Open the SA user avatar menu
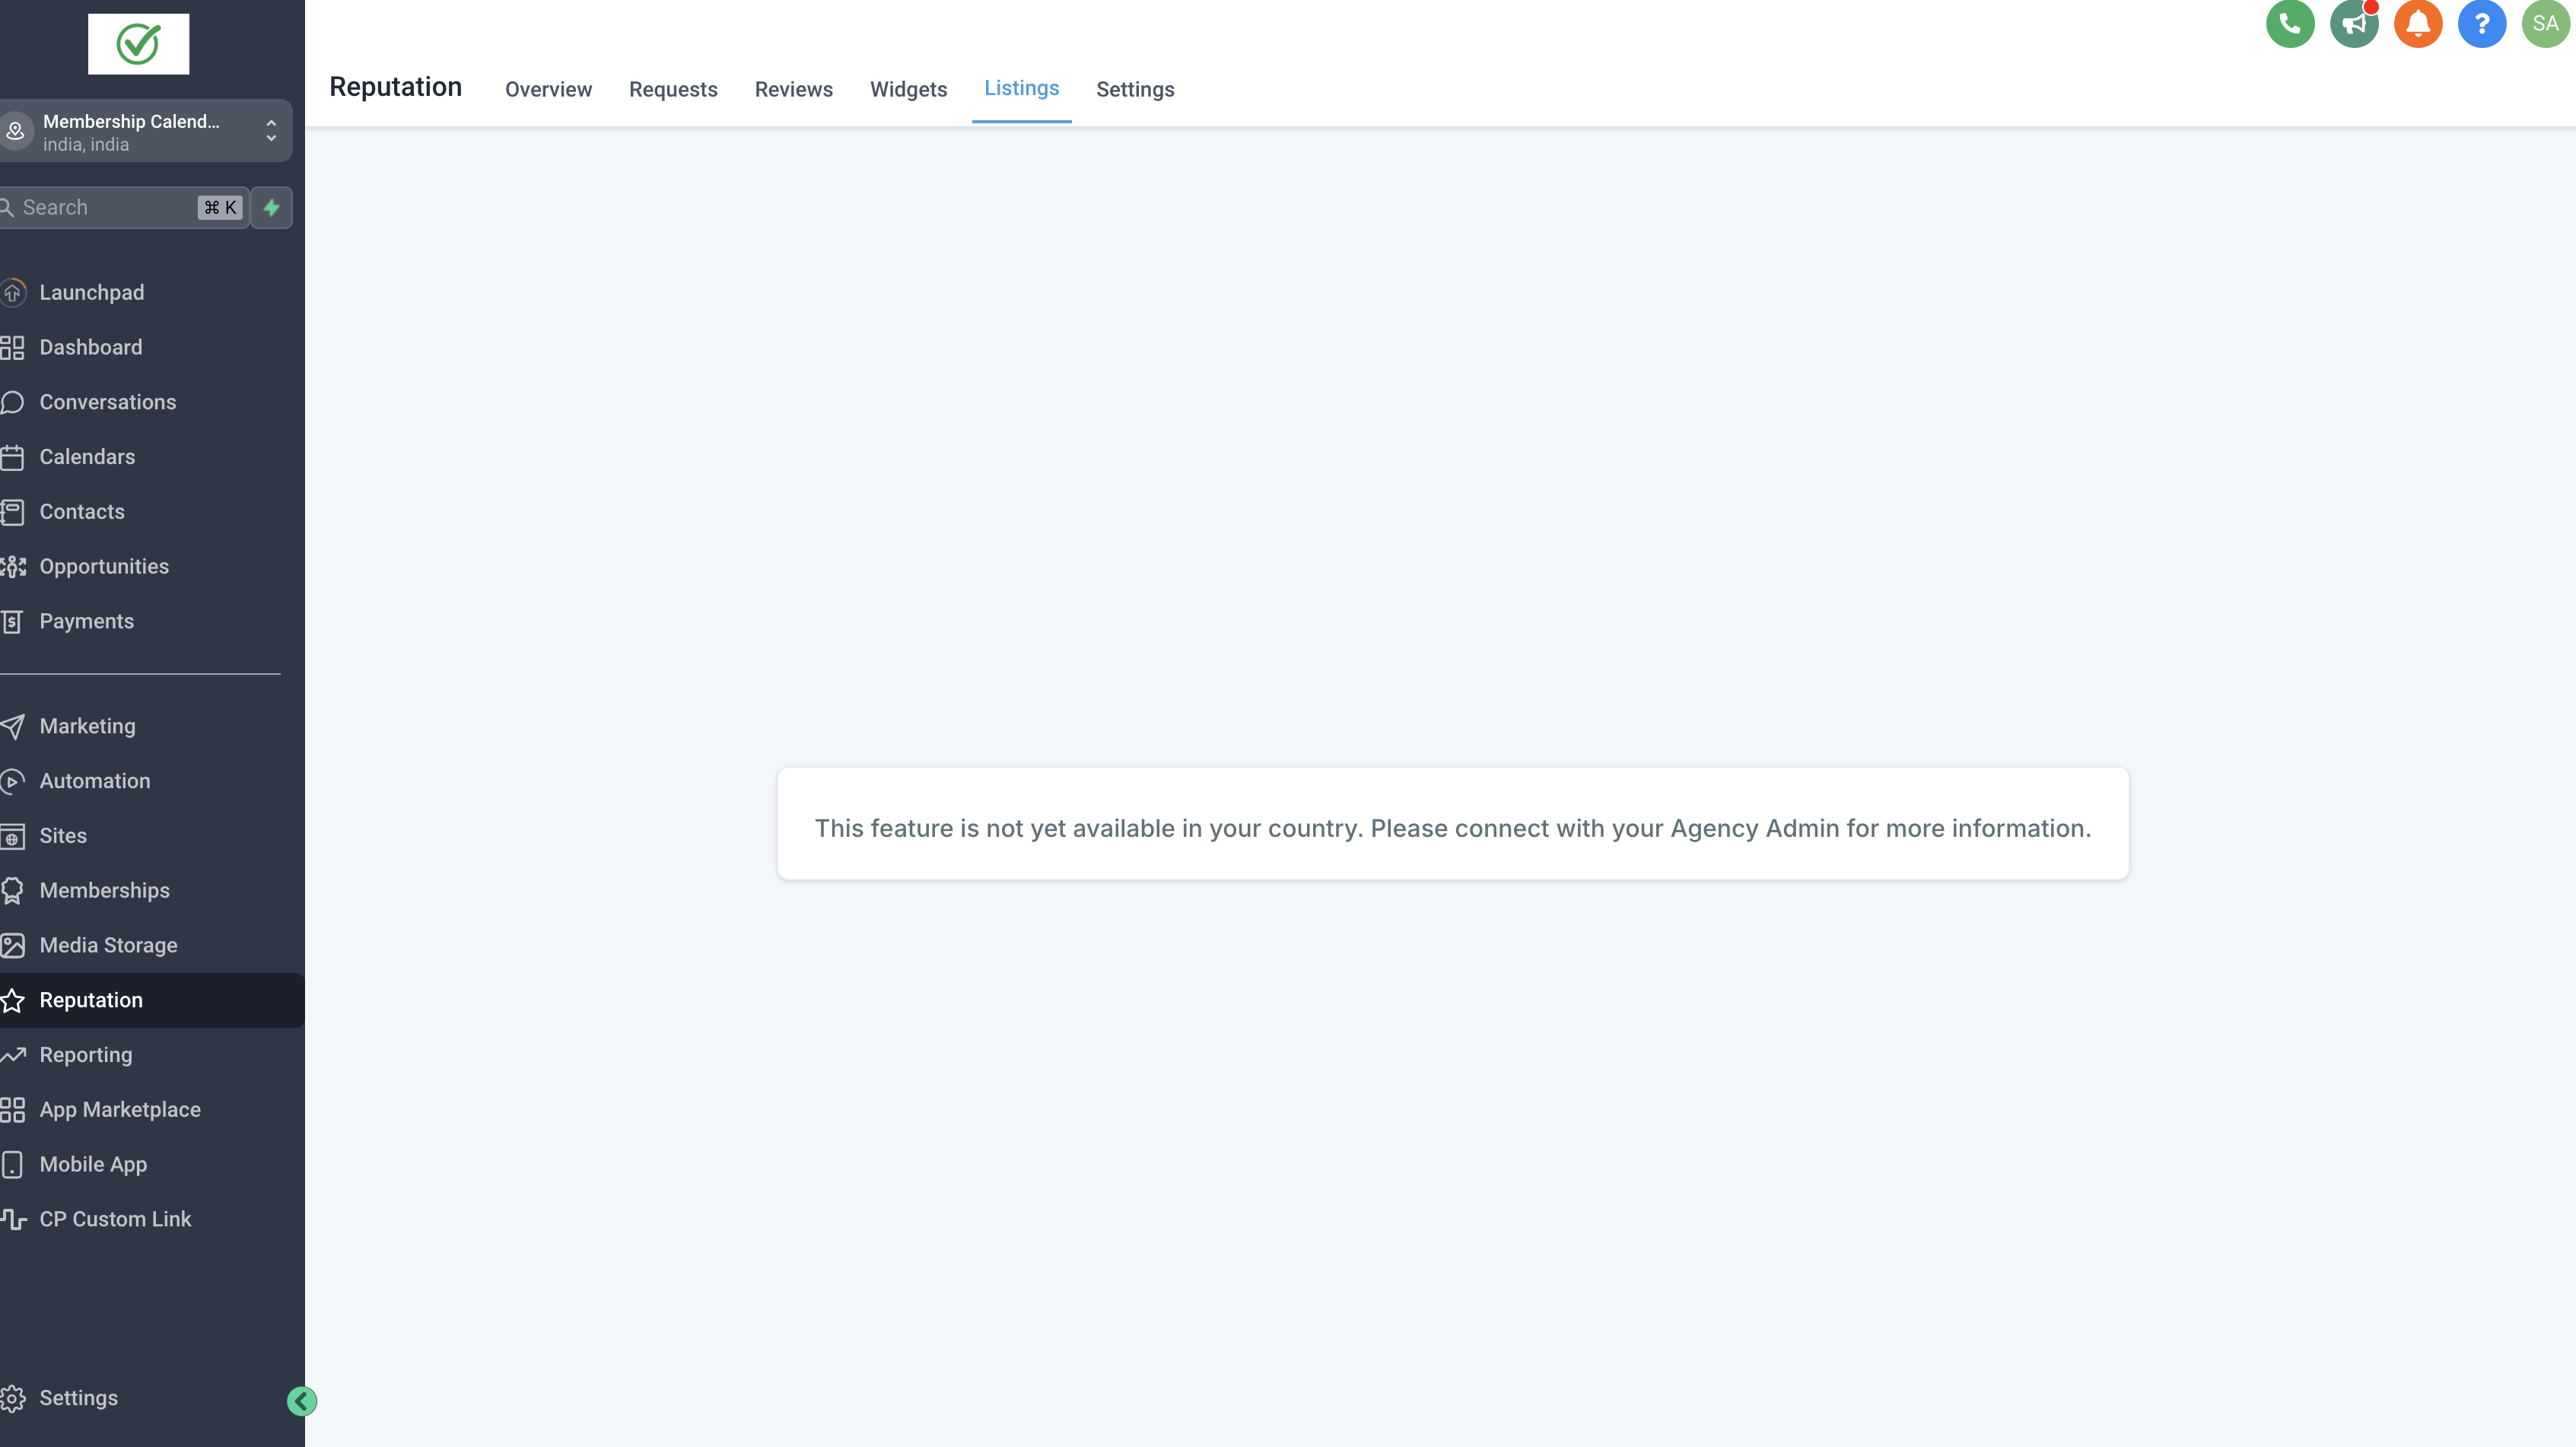This screenshot has height=1447, width=2576. click(x=2545, y=23)
